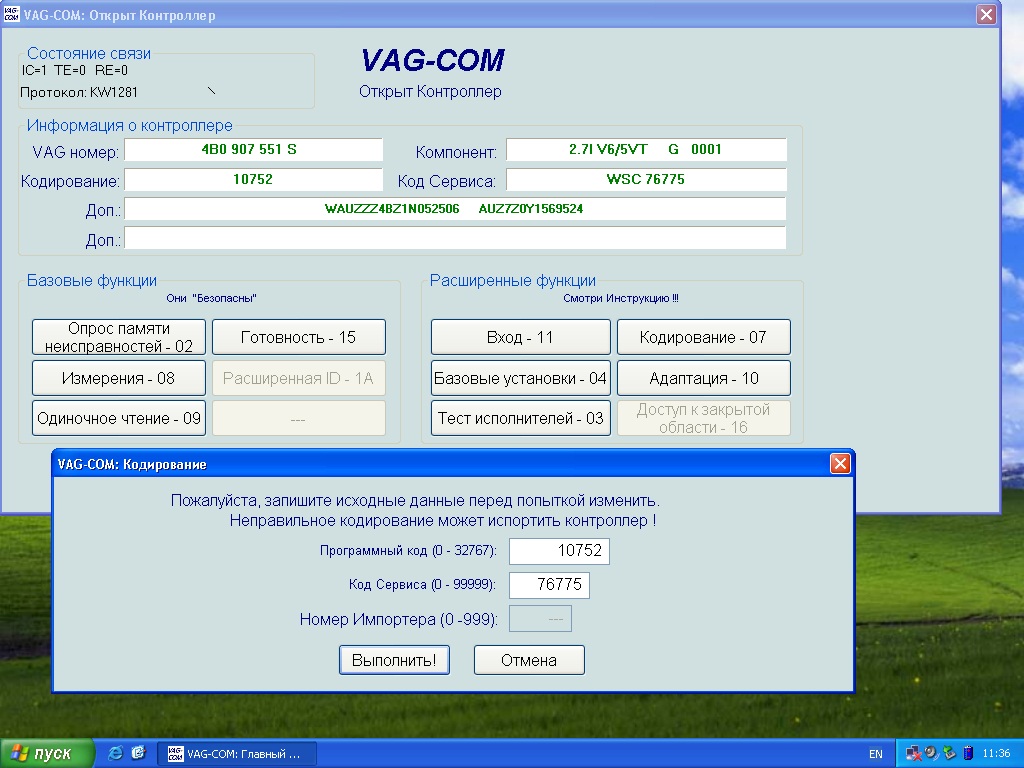The image size is (1024, 768).
Task: Click the Выполнить! button
Action: coord(394,660)
